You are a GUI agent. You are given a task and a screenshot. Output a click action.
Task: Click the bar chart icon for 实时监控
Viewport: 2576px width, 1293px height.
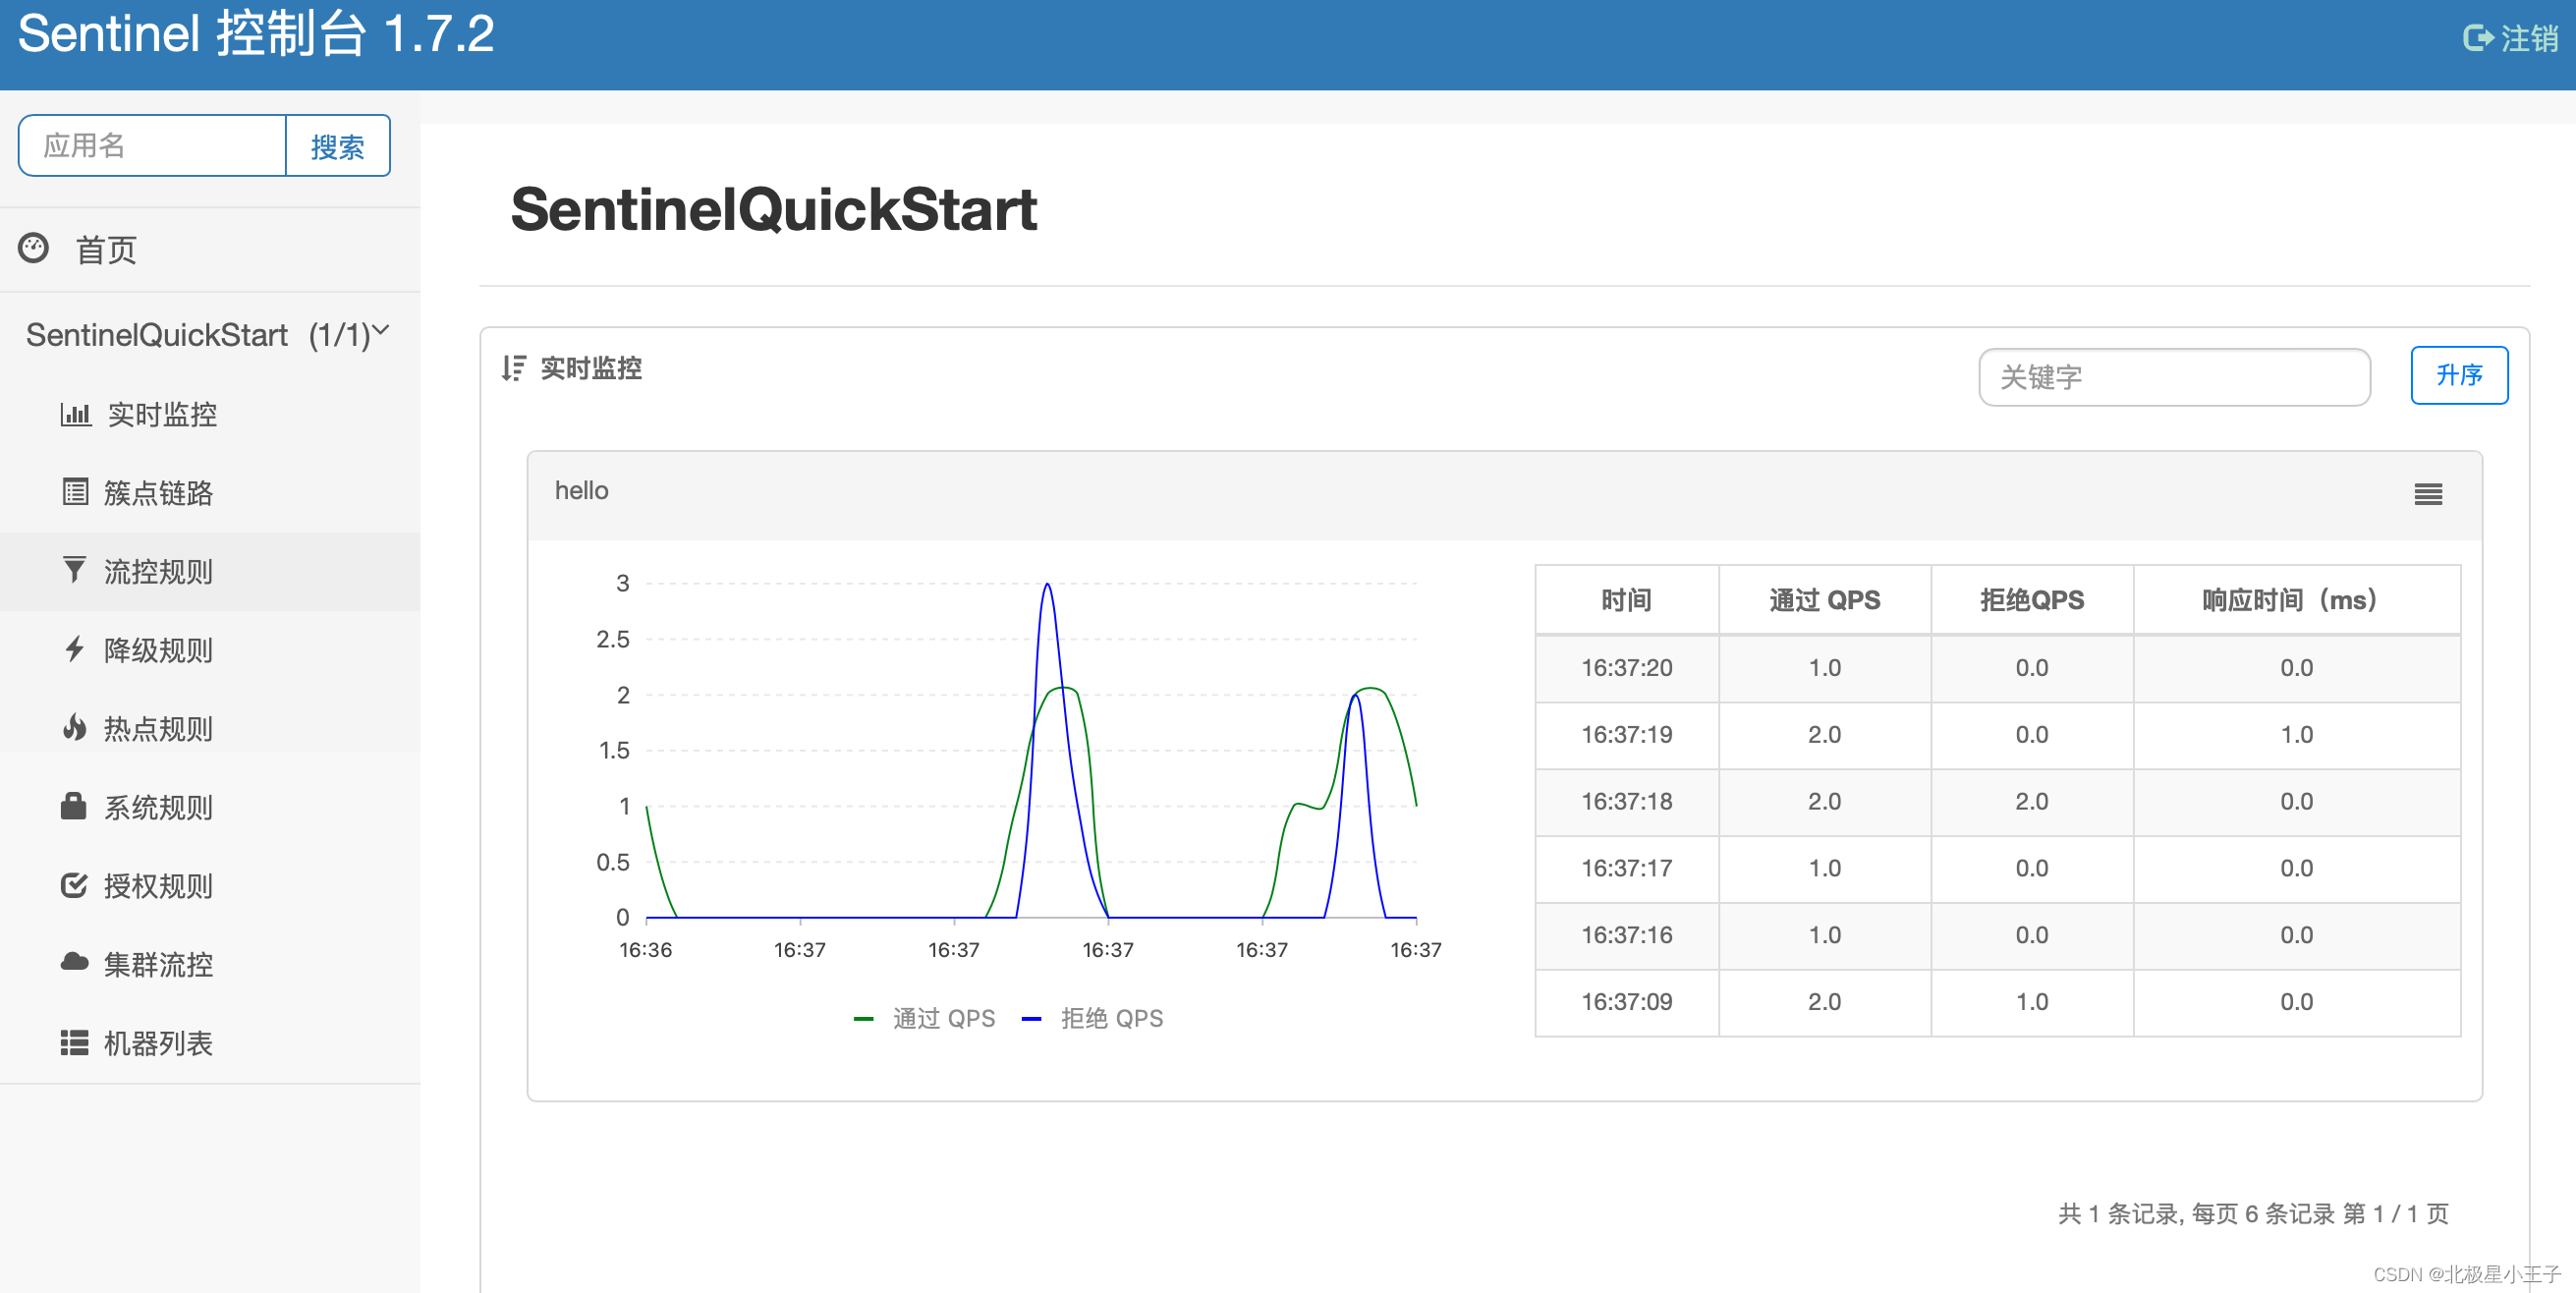pyautogui.click(x=75, y=414)
